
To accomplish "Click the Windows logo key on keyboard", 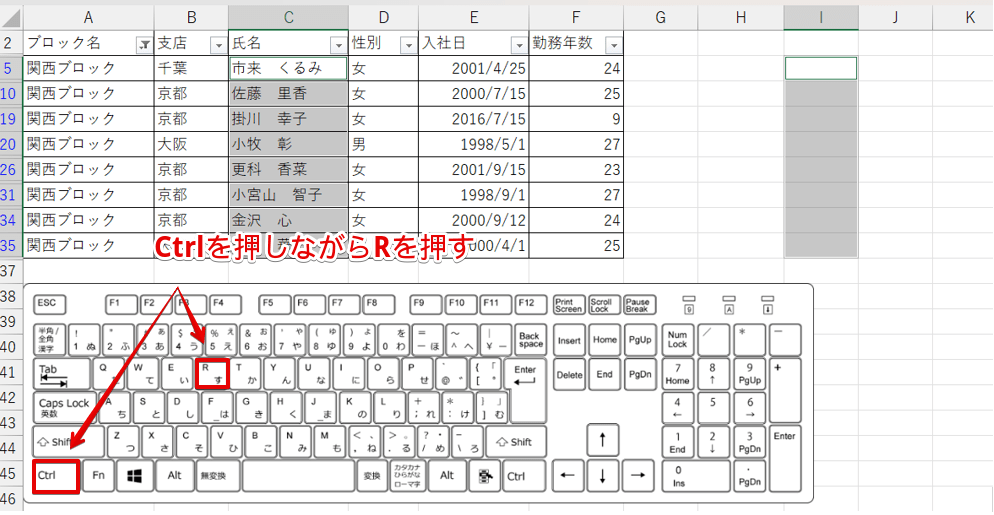I will (x=134, y=477).
